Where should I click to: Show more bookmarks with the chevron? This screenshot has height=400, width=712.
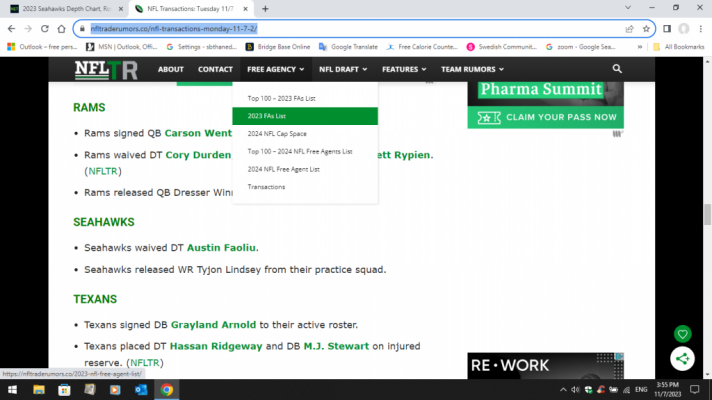point(640,47)
